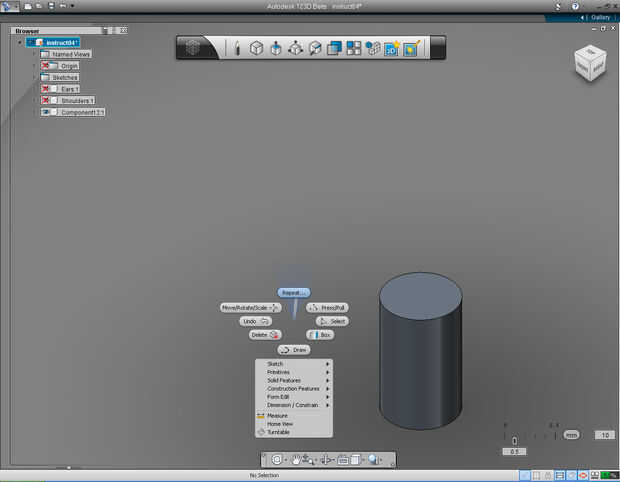Click Select in the marking menu
The image size is (620, 482).
333,321
